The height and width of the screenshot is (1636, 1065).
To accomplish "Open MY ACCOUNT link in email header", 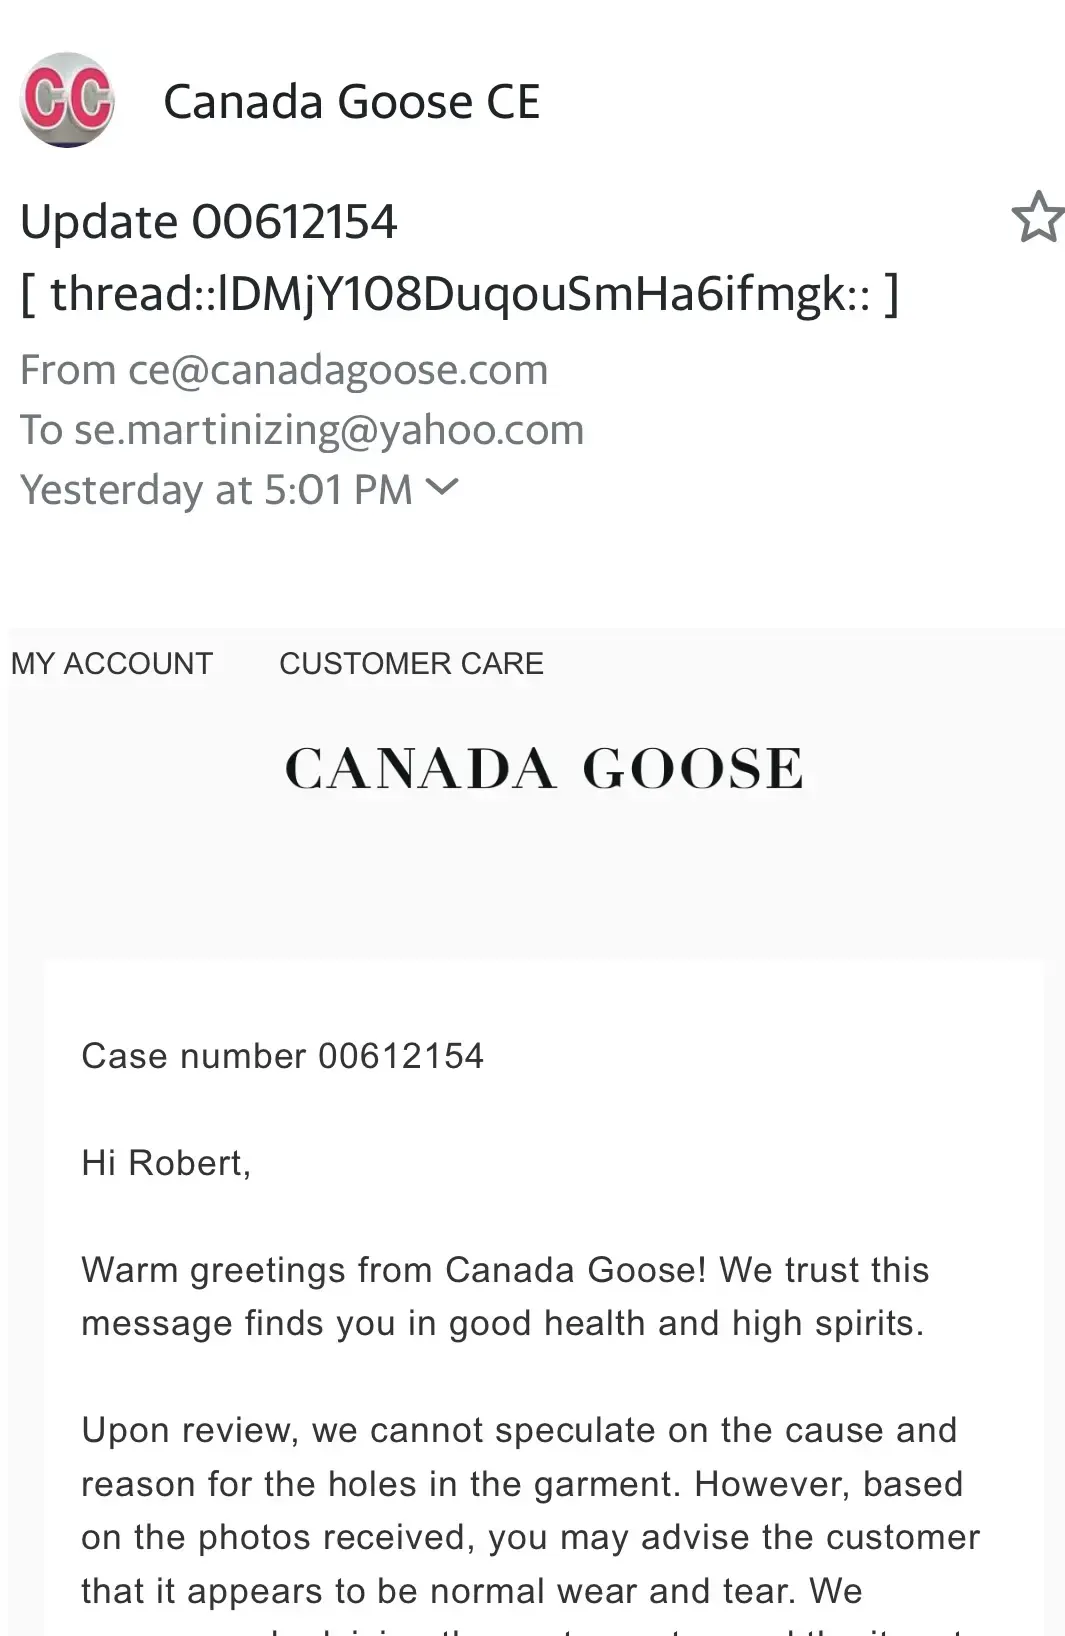I will pyautogui.click(x=112, y=663).
